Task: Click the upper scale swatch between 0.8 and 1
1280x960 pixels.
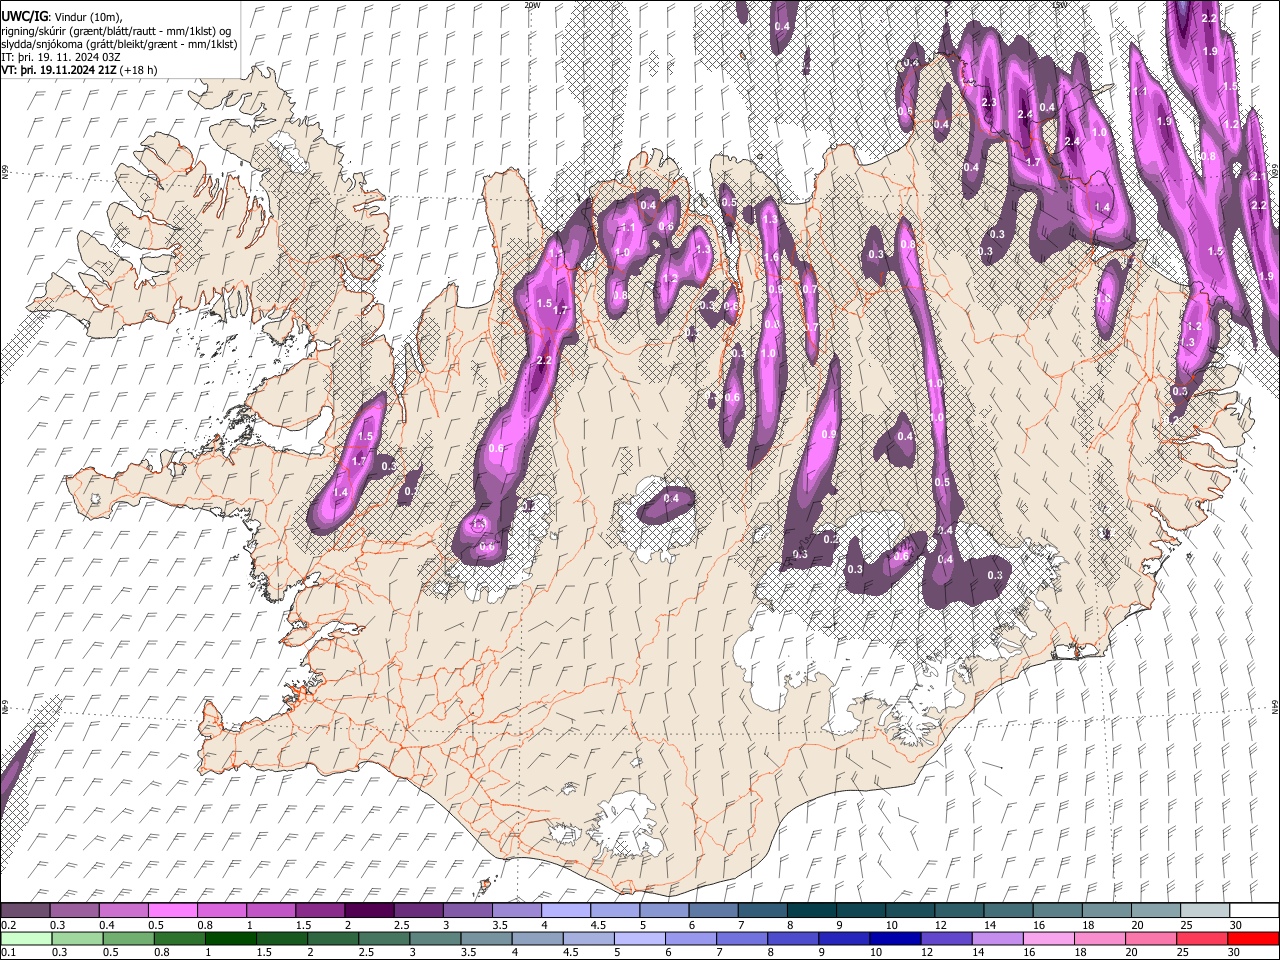Action: (221, 910)
